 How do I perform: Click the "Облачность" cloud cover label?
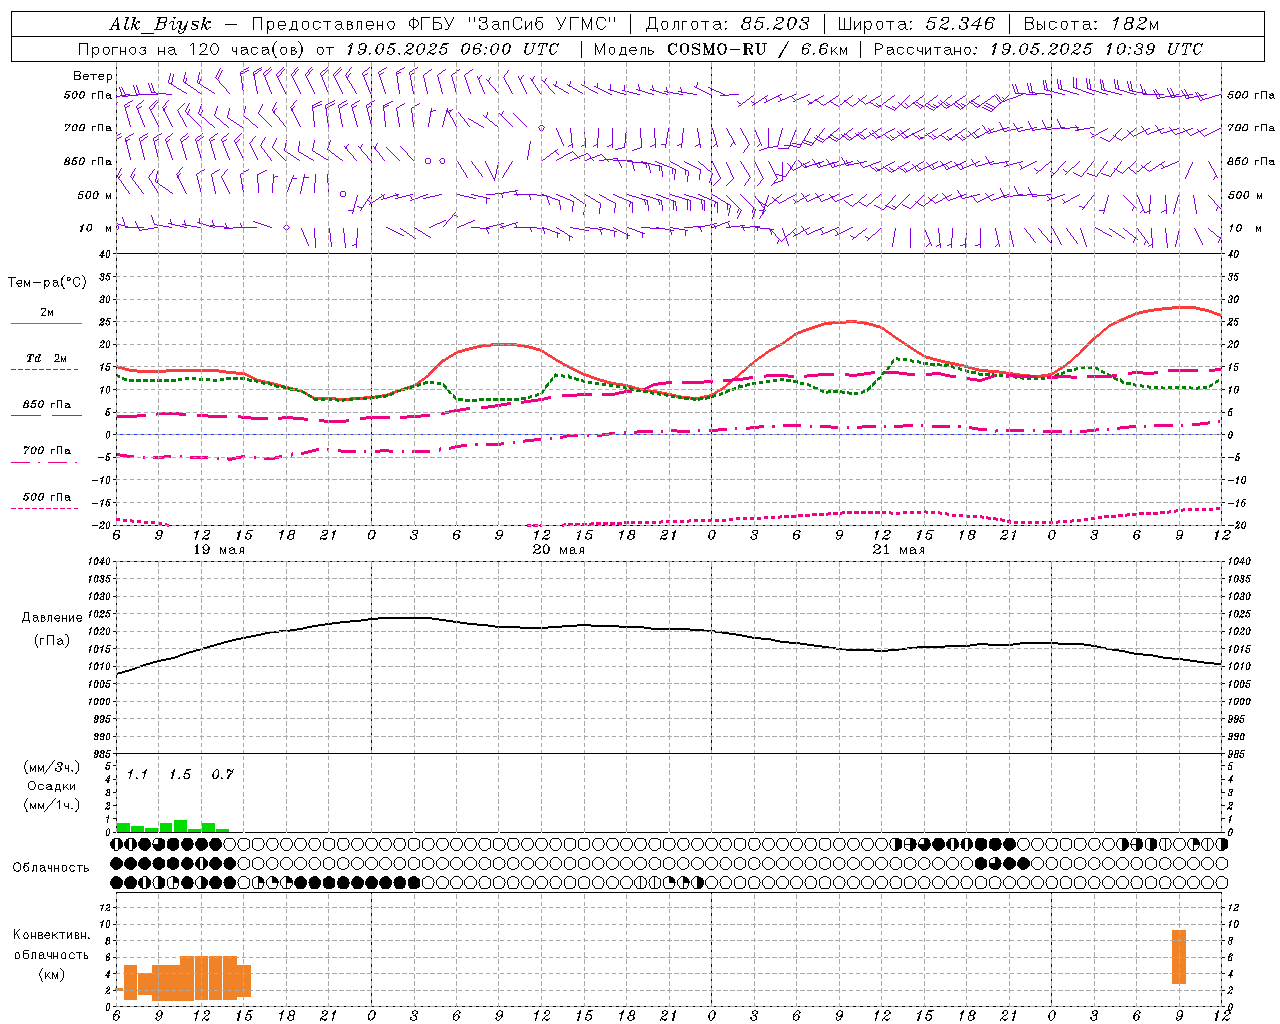(51, 867)
